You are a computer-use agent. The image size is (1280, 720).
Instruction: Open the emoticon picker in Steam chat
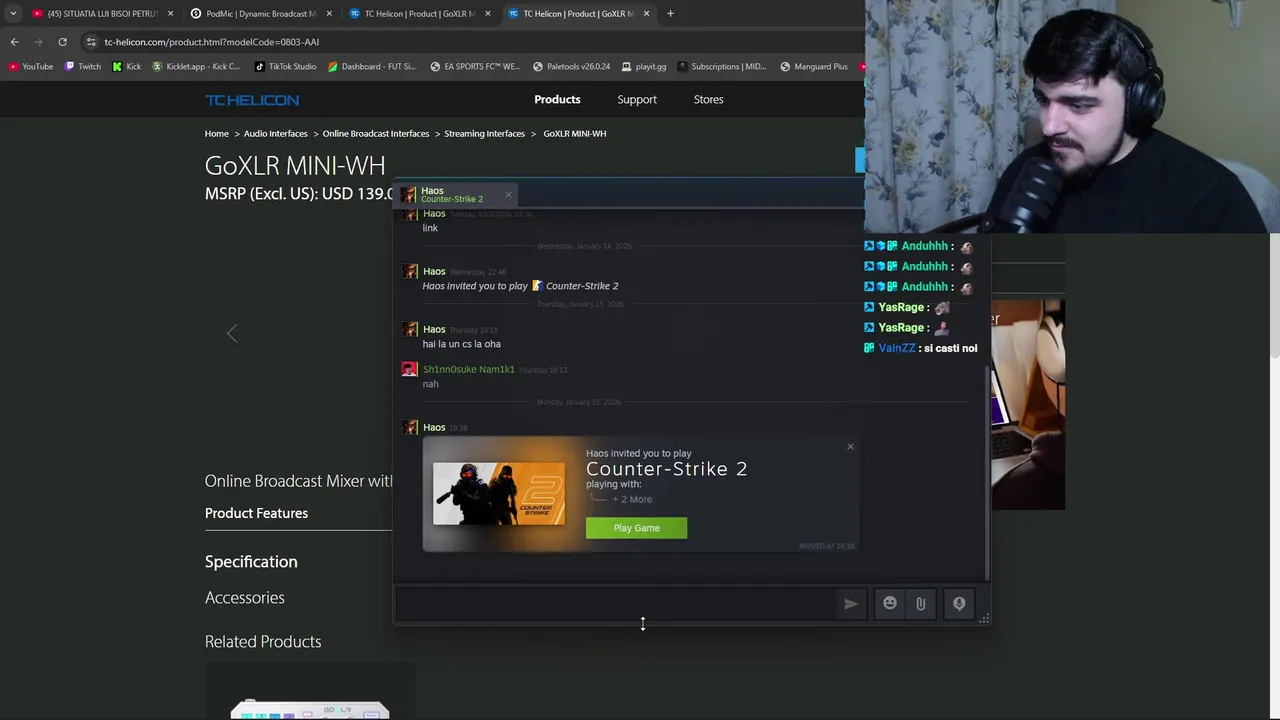[x=890, y=603]
